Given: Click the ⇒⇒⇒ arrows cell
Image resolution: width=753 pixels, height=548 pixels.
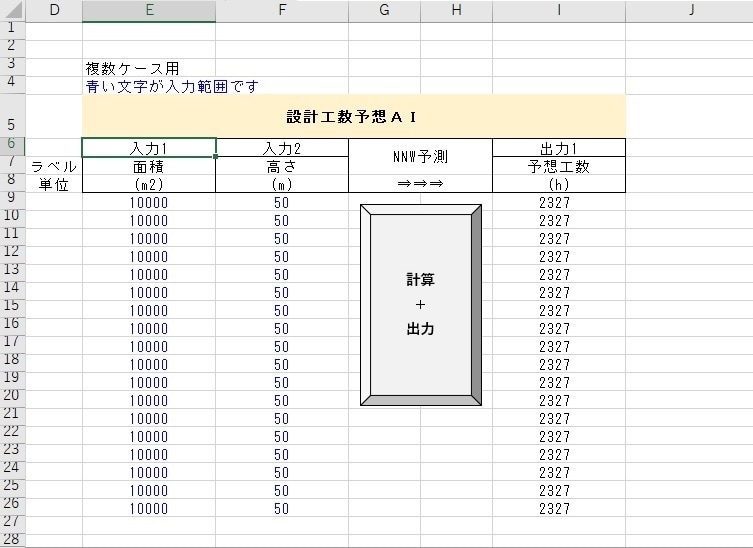Looking at the screenshot, I should 421,184.
